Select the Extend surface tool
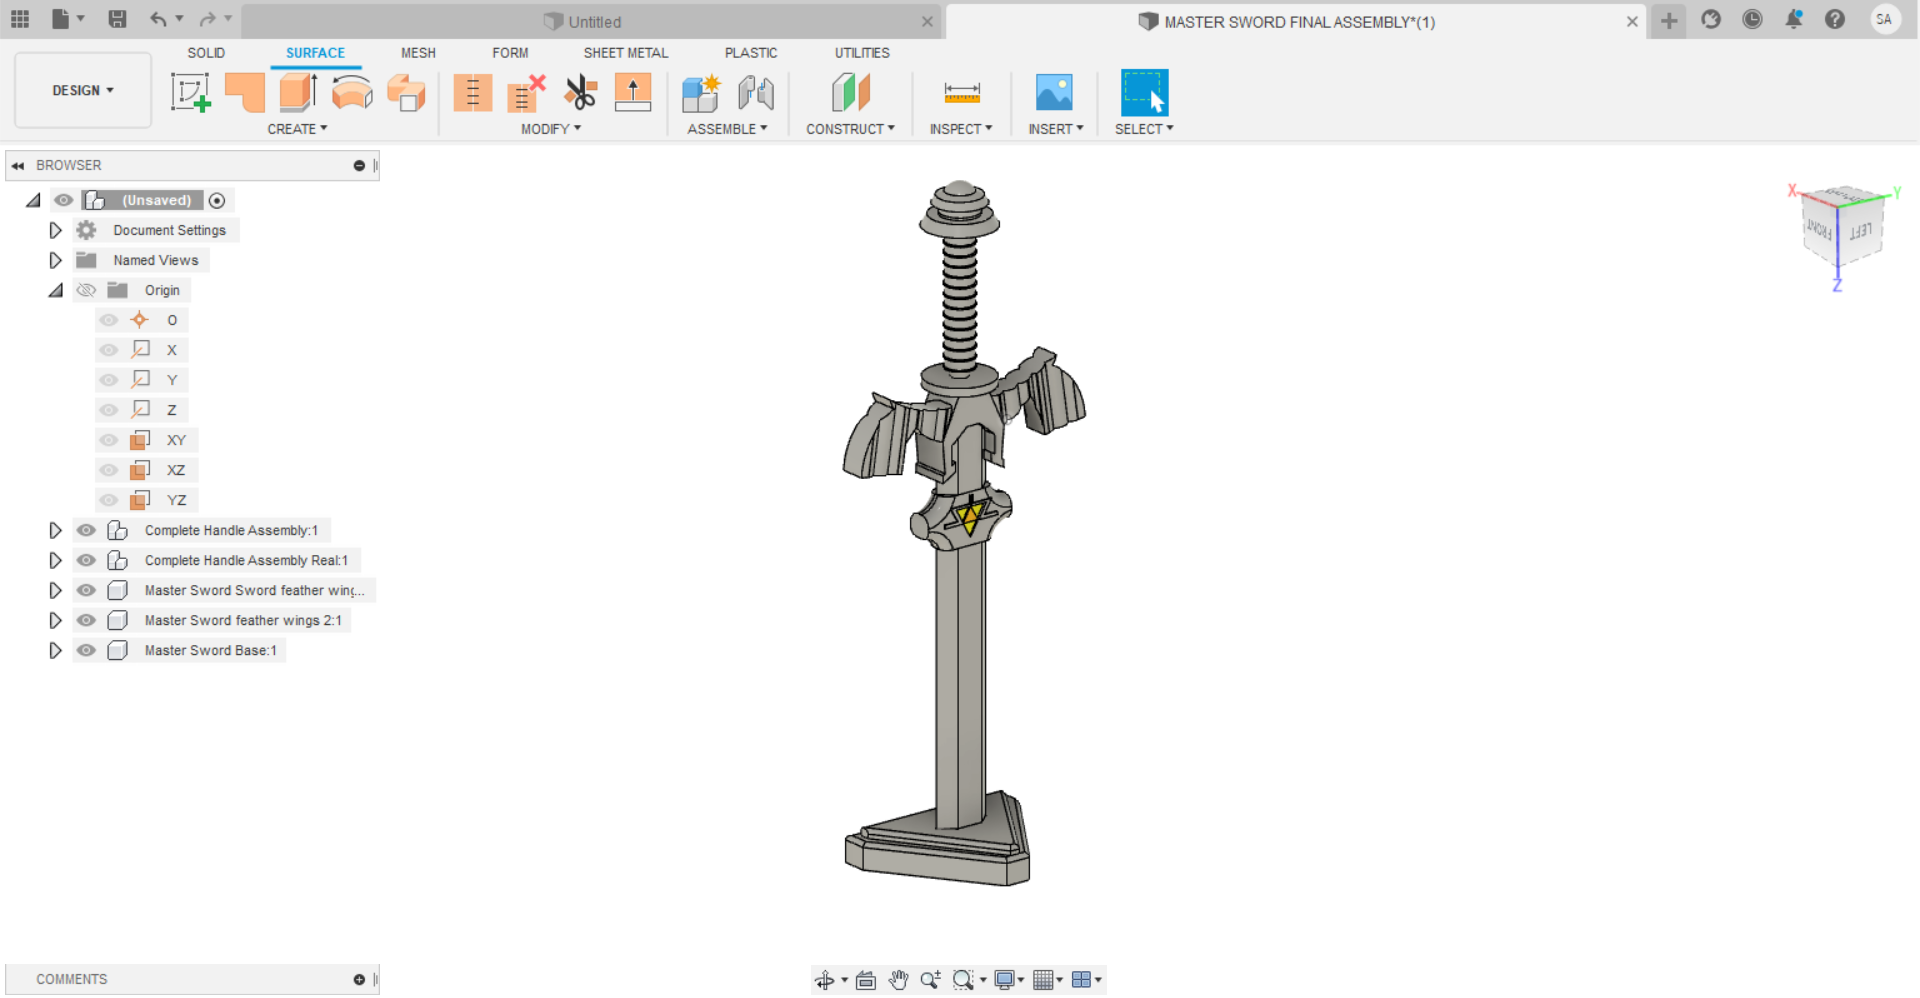 tap(633, 93)
